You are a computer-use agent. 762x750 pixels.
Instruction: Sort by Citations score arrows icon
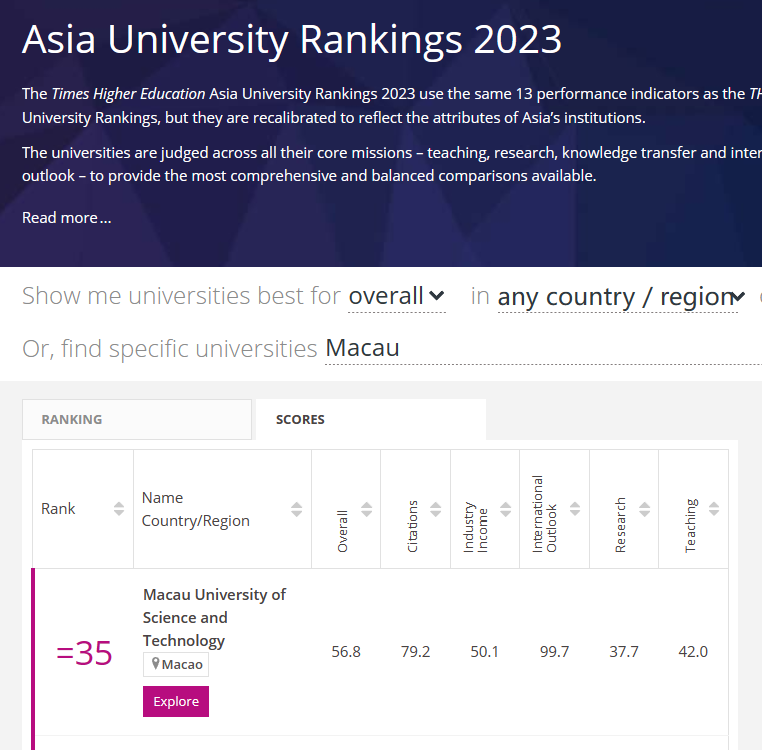tap(436, 509)
